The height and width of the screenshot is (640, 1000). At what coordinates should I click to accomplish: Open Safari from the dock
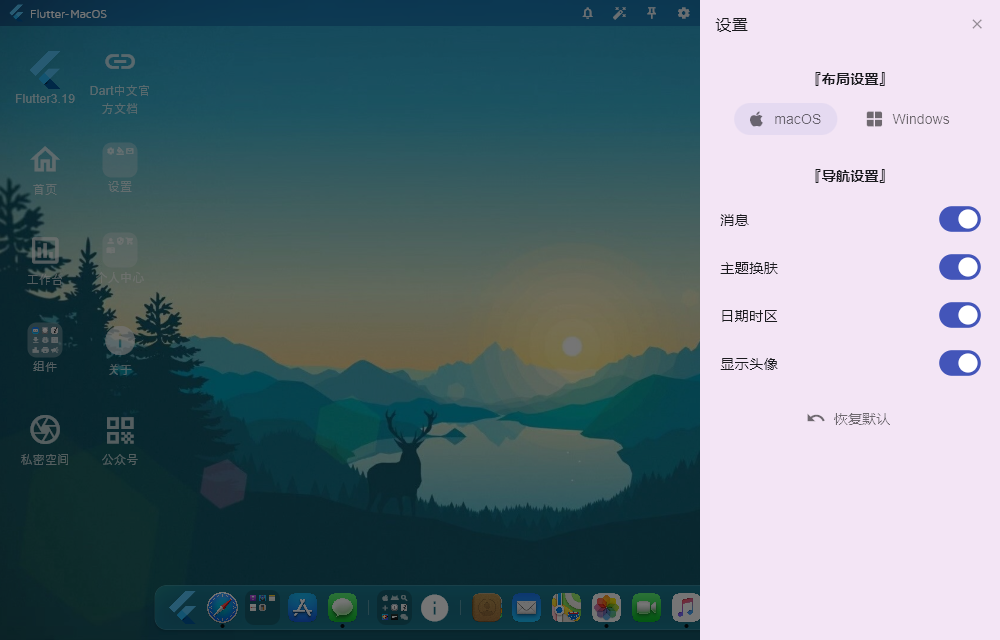(x=221, y=607)
